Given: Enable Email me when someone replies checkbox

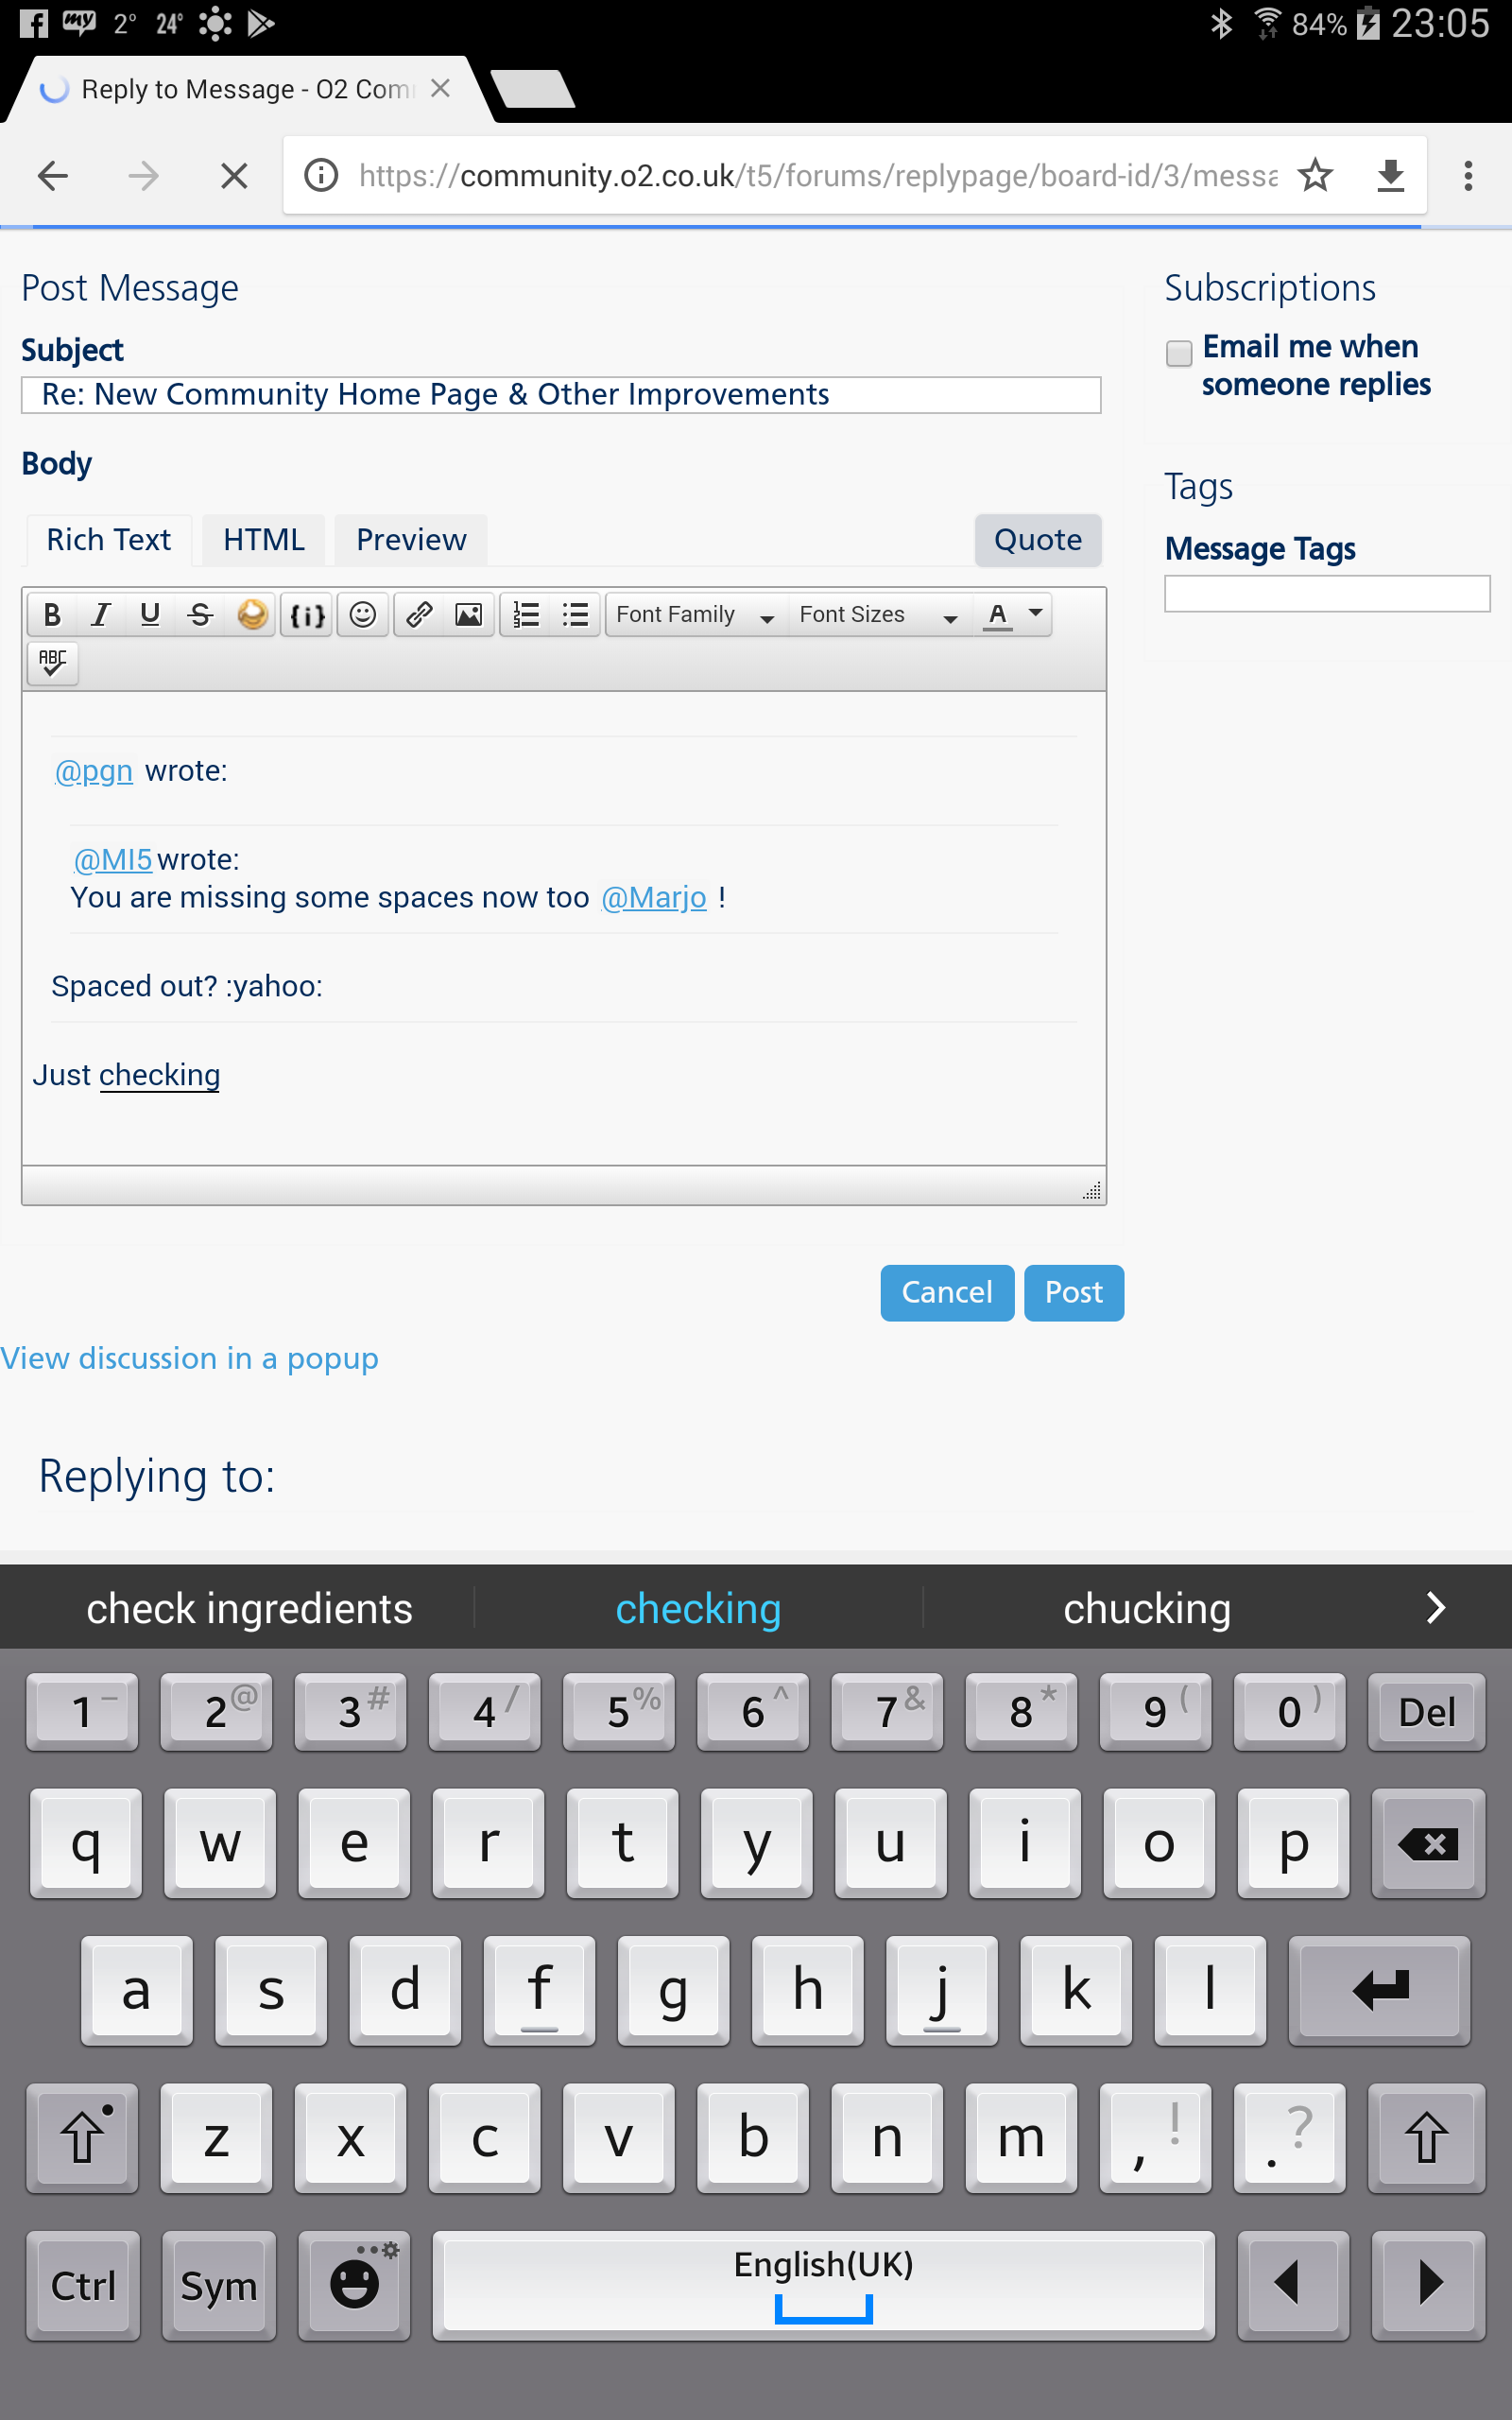Looking at the screenshot, I should pos(1179,353).
